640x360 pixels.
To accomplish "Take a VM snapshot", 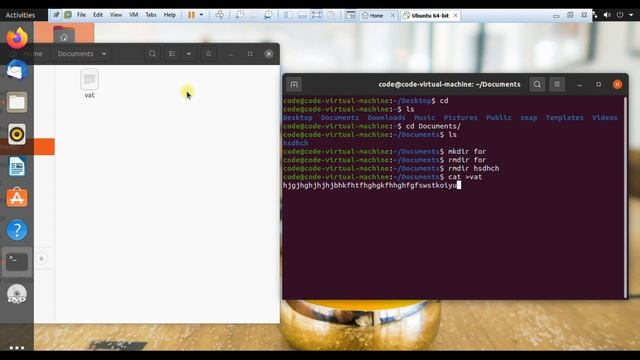I will coord(240,15).
